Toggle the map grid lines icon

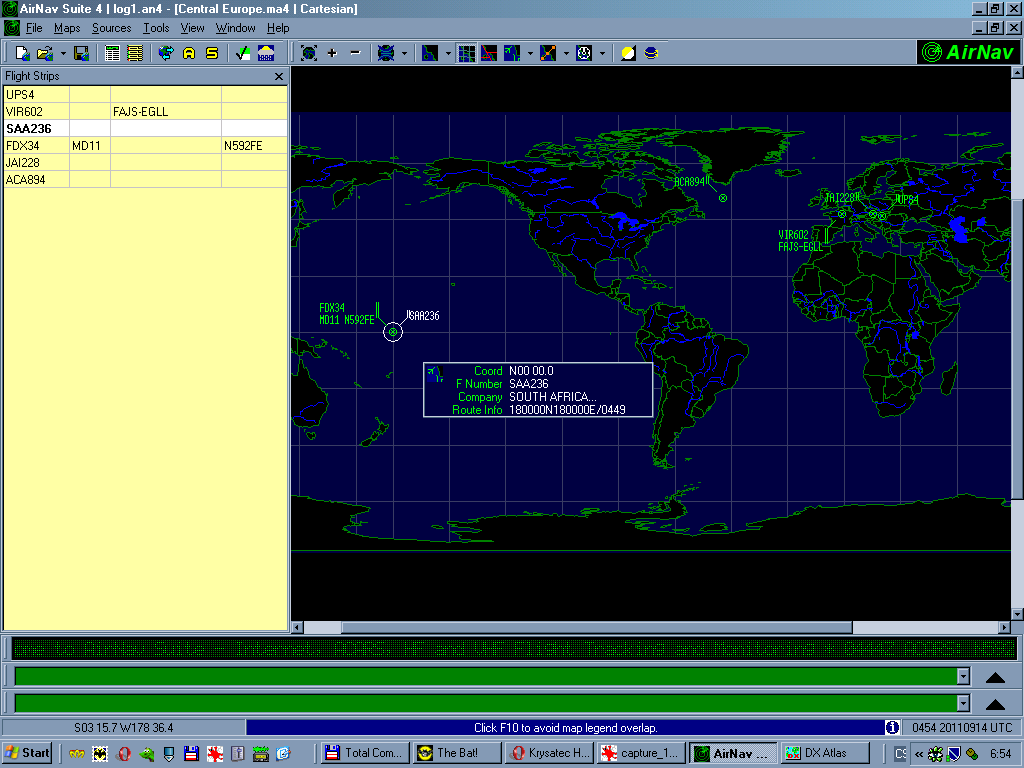(x=466, y=53)
